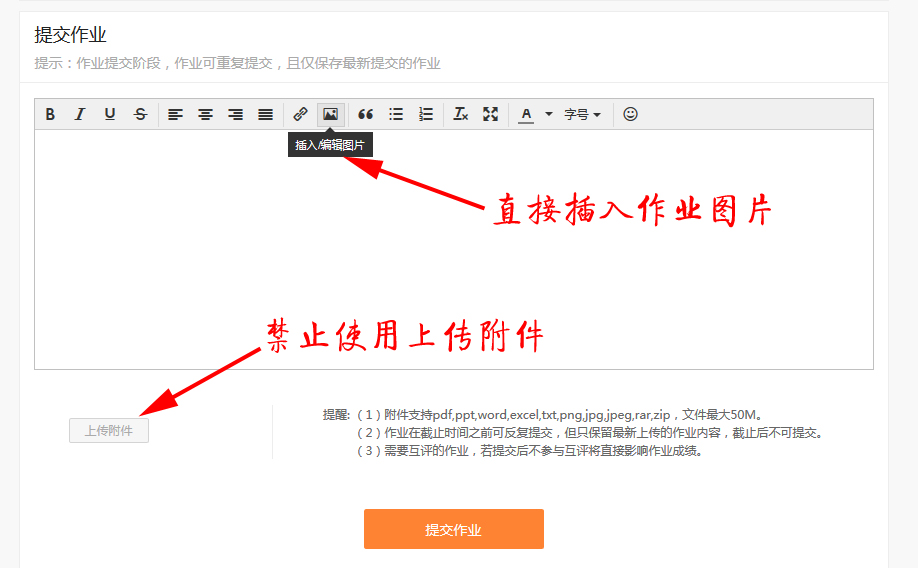Insert a hyperlink with the link icon
The width and height of the screenshot is (918, 568).
point(300,114)
